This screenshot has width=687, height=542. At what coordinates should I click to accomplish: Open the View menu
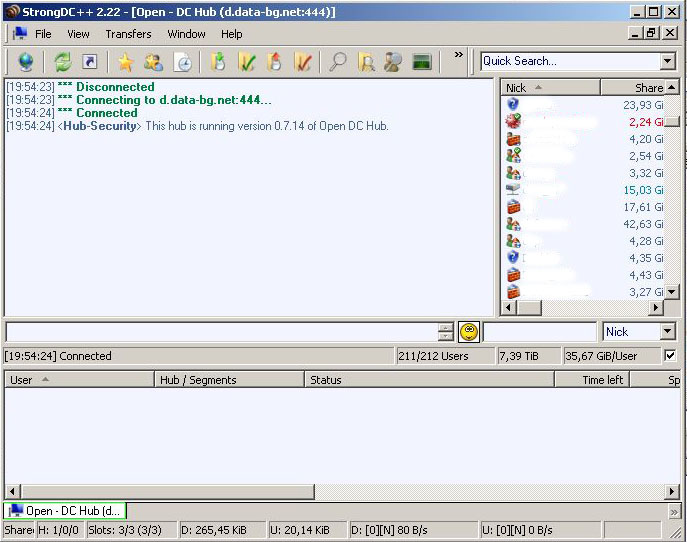78,34
